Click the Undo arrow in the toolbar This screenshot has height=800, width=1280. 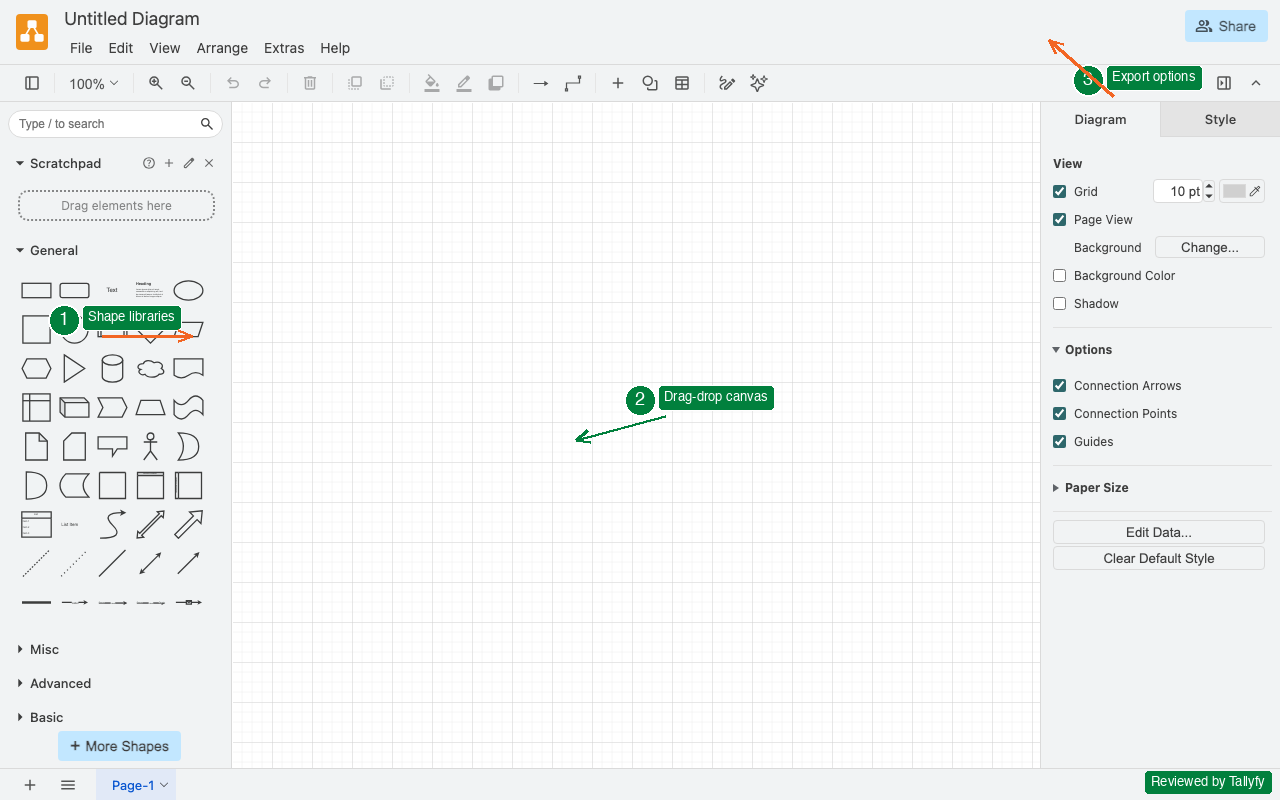[233, 83]
